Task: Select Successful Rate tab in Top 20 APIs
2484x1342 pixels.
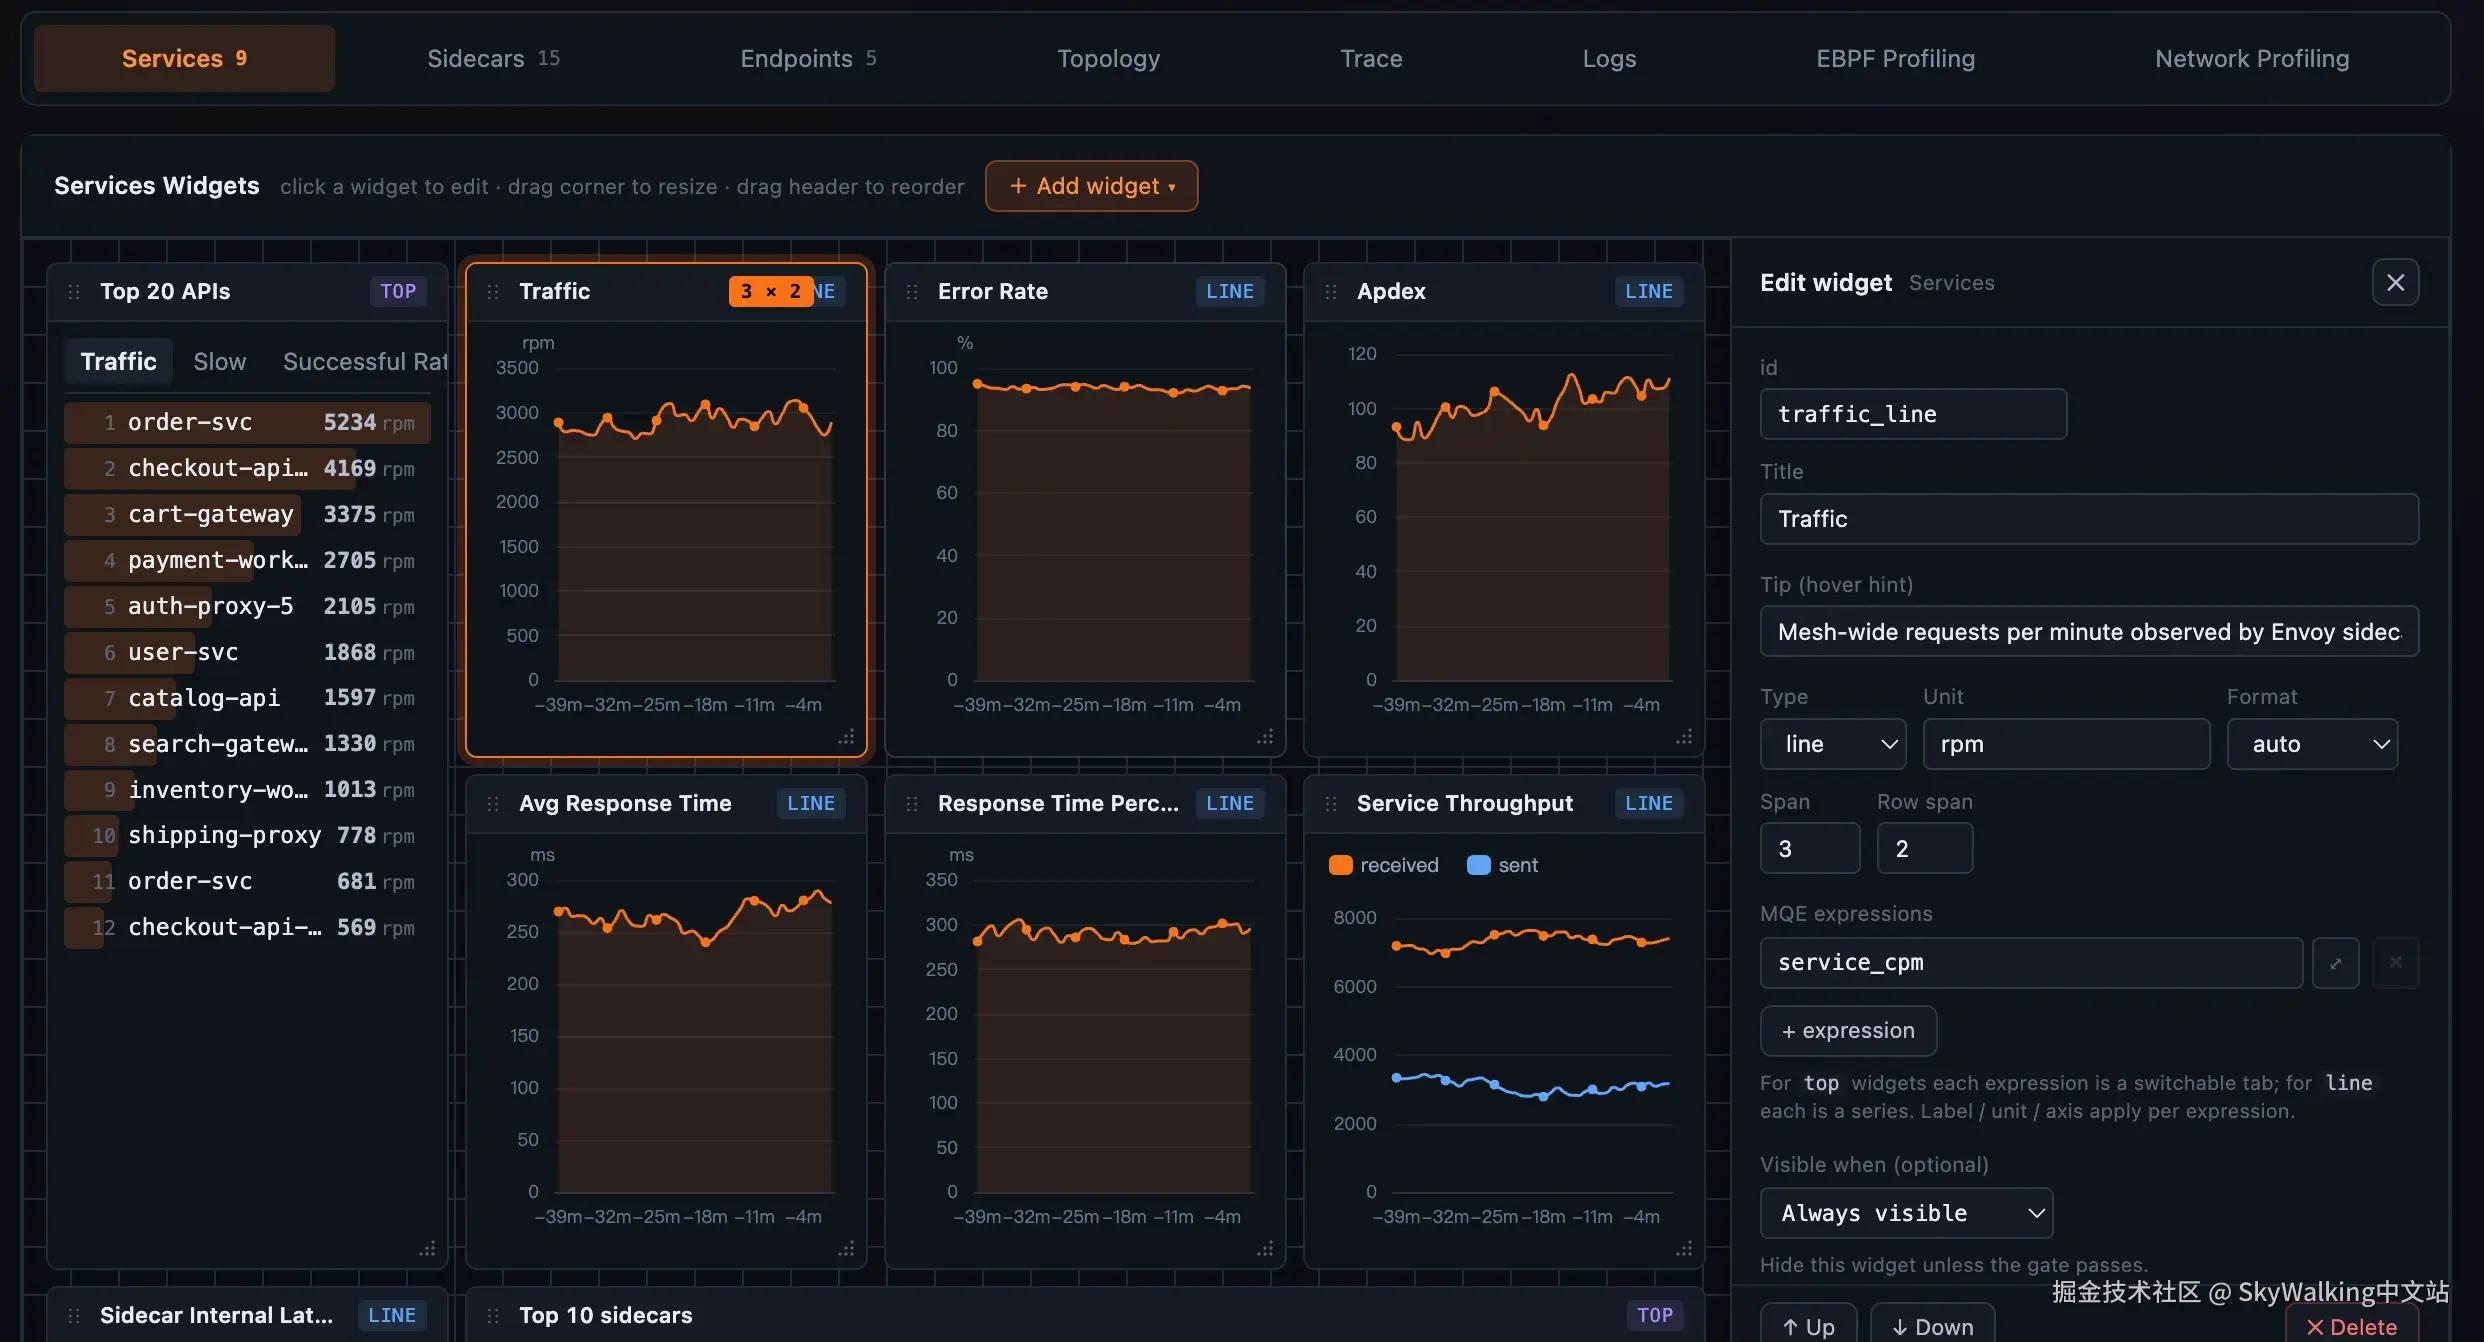Action: (365, 361)
